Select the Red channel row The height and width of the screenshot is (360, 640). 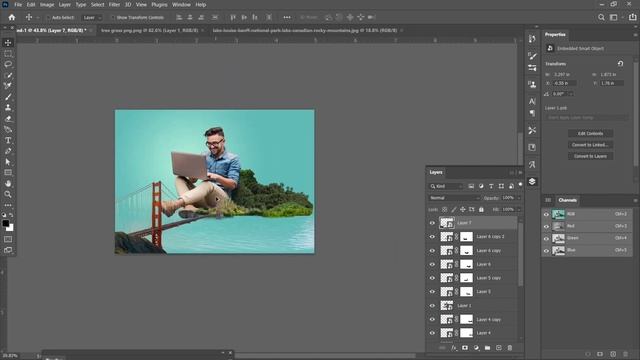[587, 226]
